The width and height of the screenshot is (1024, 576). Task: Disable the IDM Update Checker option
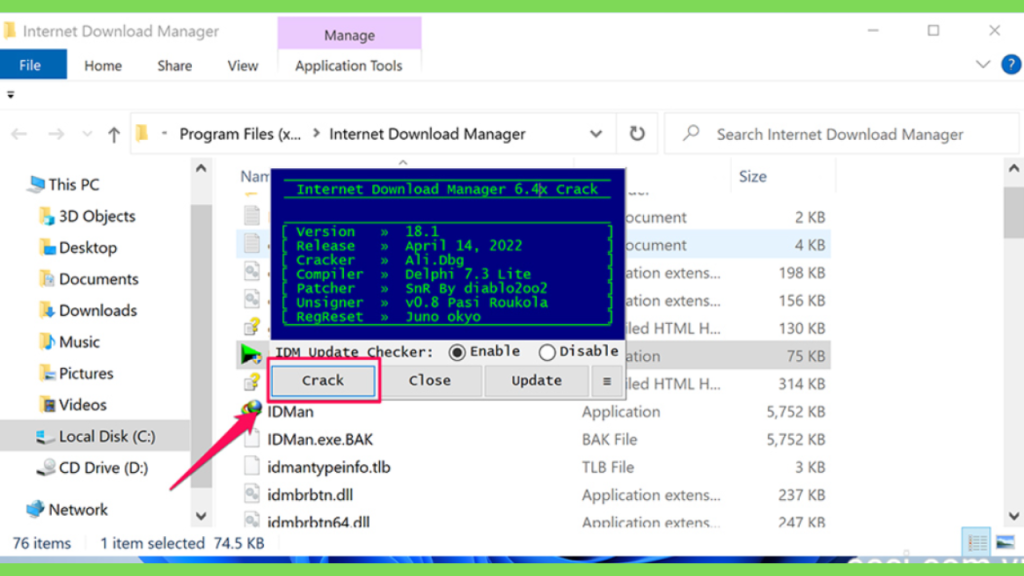[547, 352]
